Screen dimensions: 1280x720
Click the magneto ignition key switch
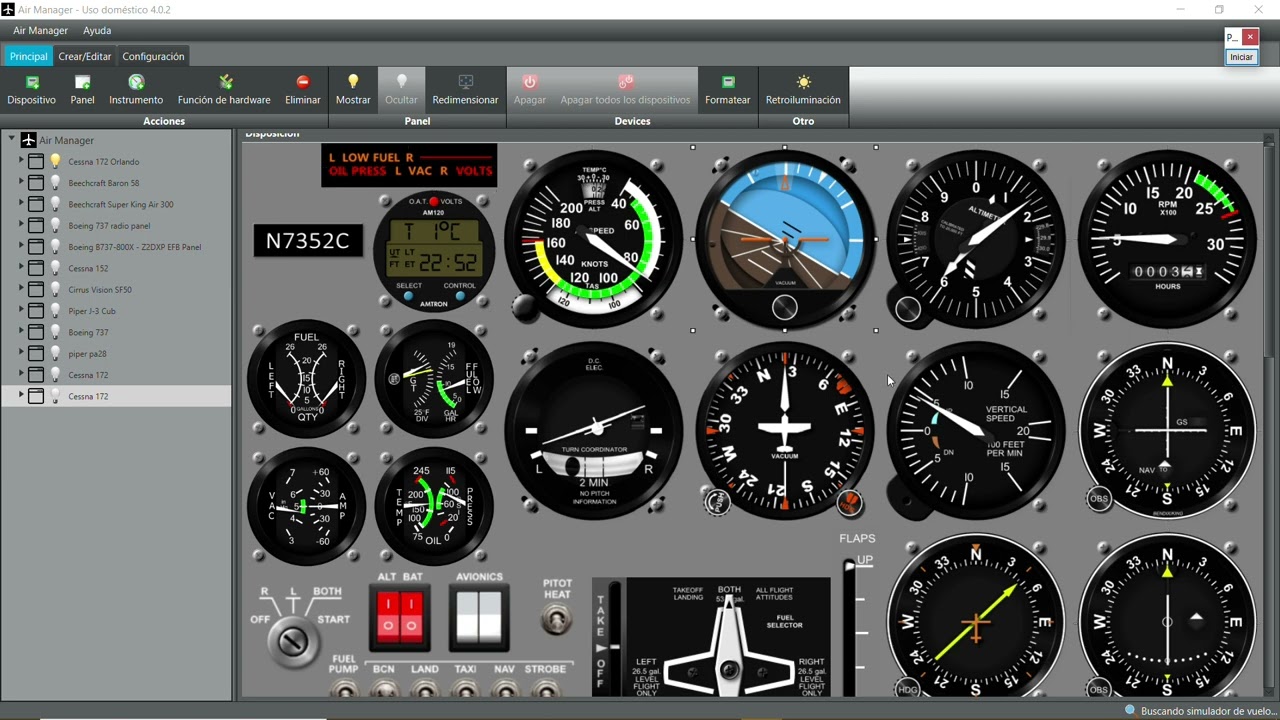[x=293, y=641]
